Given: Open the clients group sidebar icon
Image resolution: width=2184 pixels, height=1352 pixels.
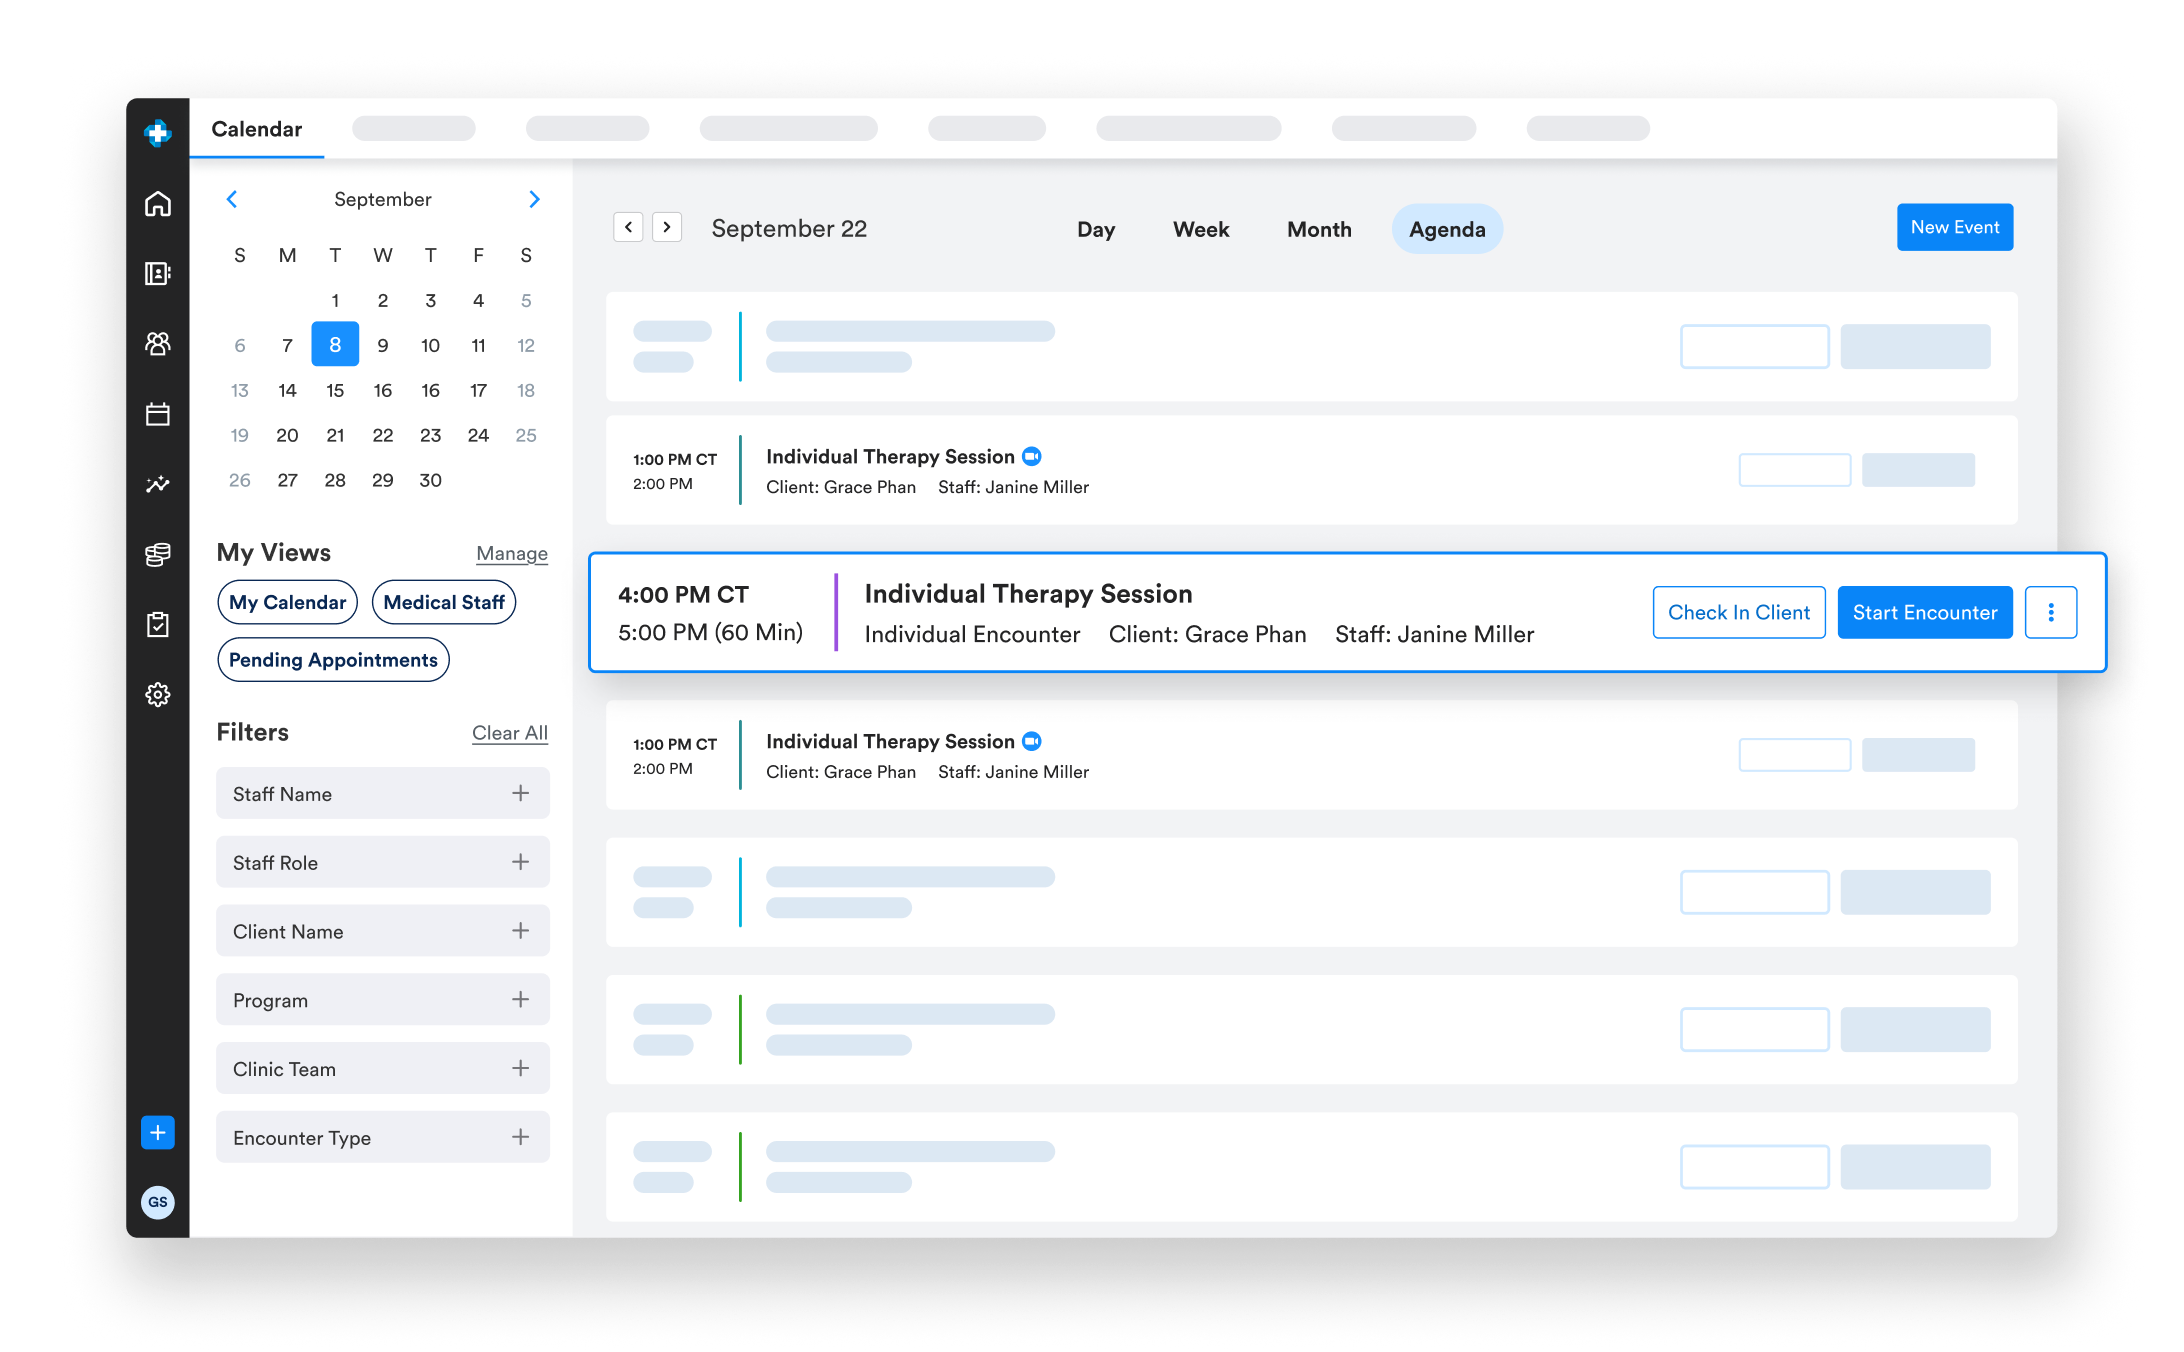Looking at the screenshot, I should click(158, 344).
